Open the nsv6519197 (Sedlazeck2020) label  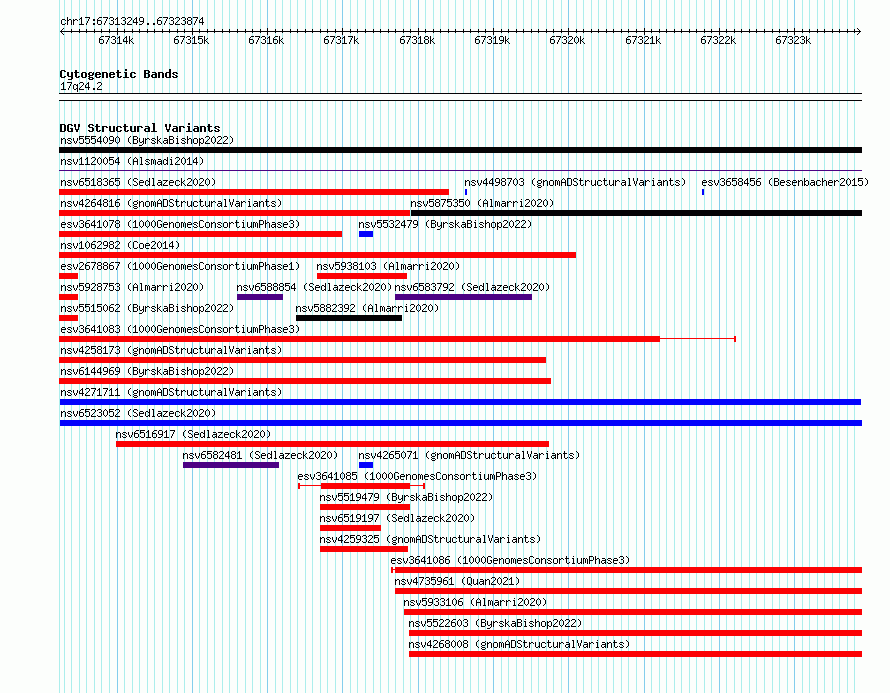(397, 518)
